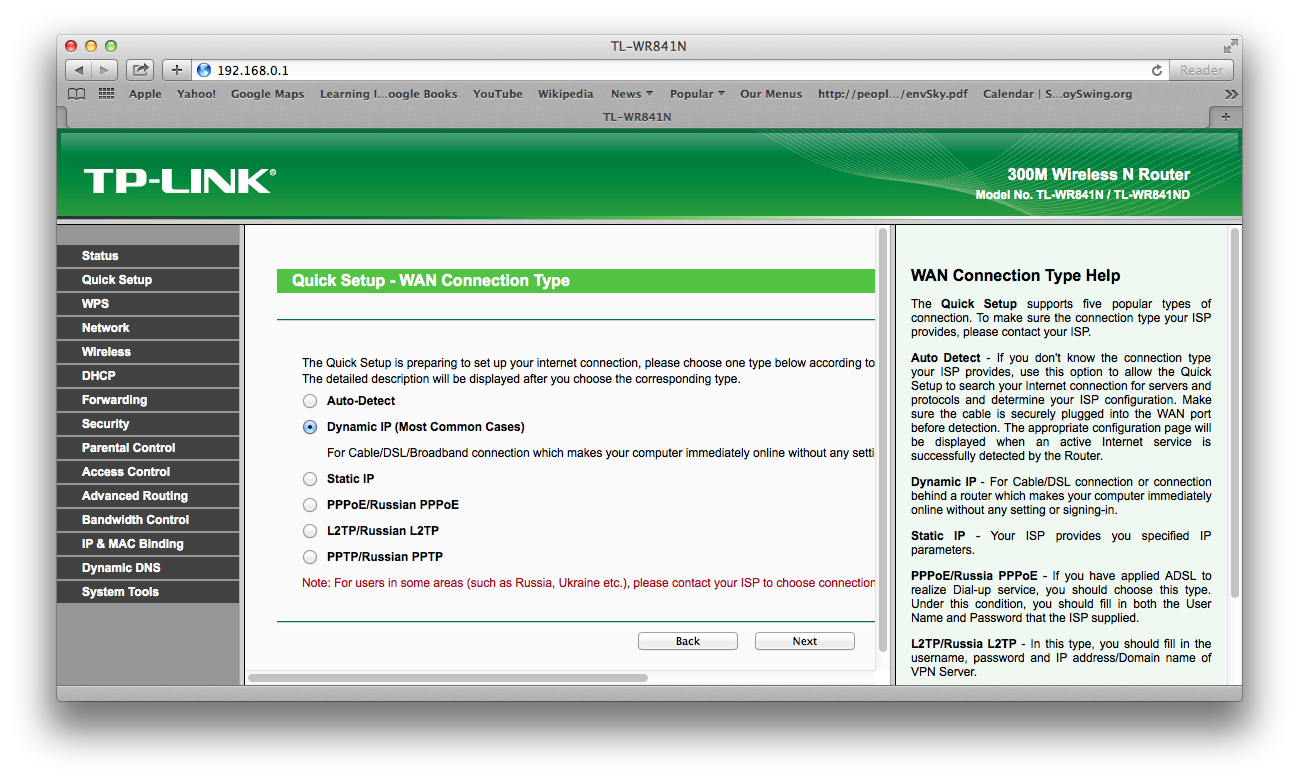The height and width of the screenshot is (780, 1299).
Task: Click the Back button in setup
Action: click(x=688, y=641)
